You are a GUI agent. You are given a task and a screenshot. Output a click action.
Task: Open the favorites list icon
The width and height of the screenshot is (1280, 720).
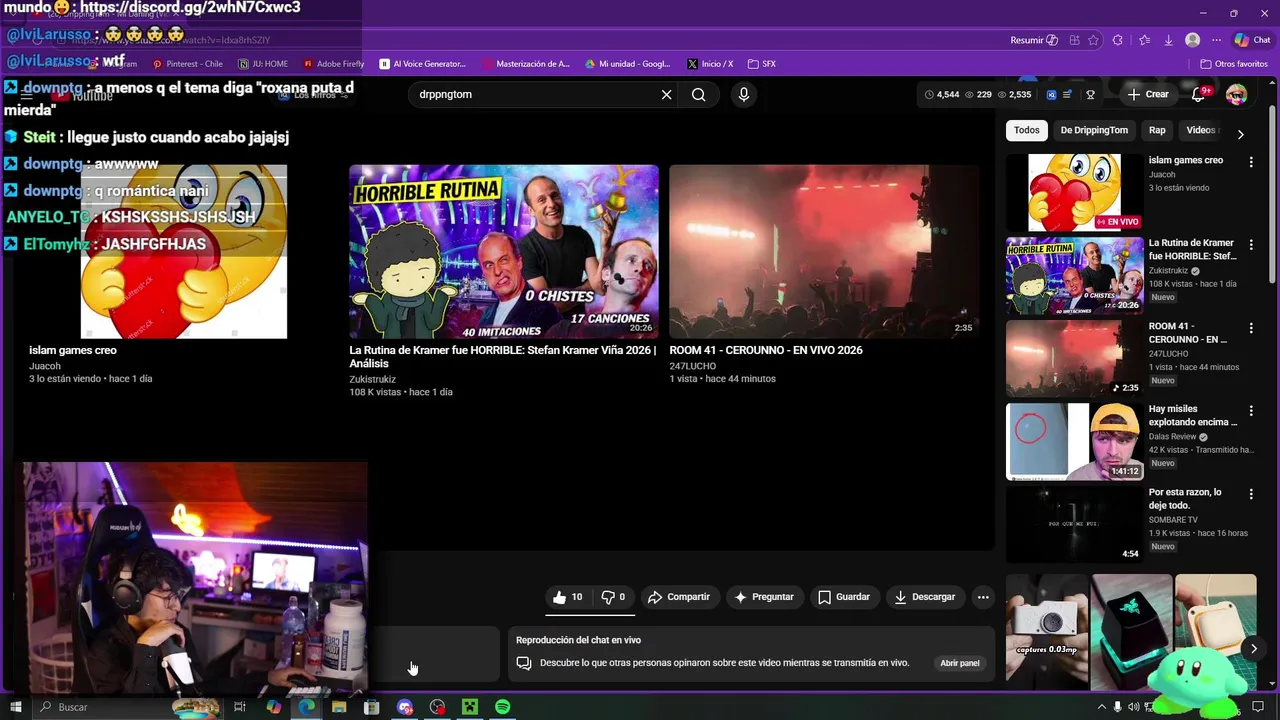click(1143, 40)
